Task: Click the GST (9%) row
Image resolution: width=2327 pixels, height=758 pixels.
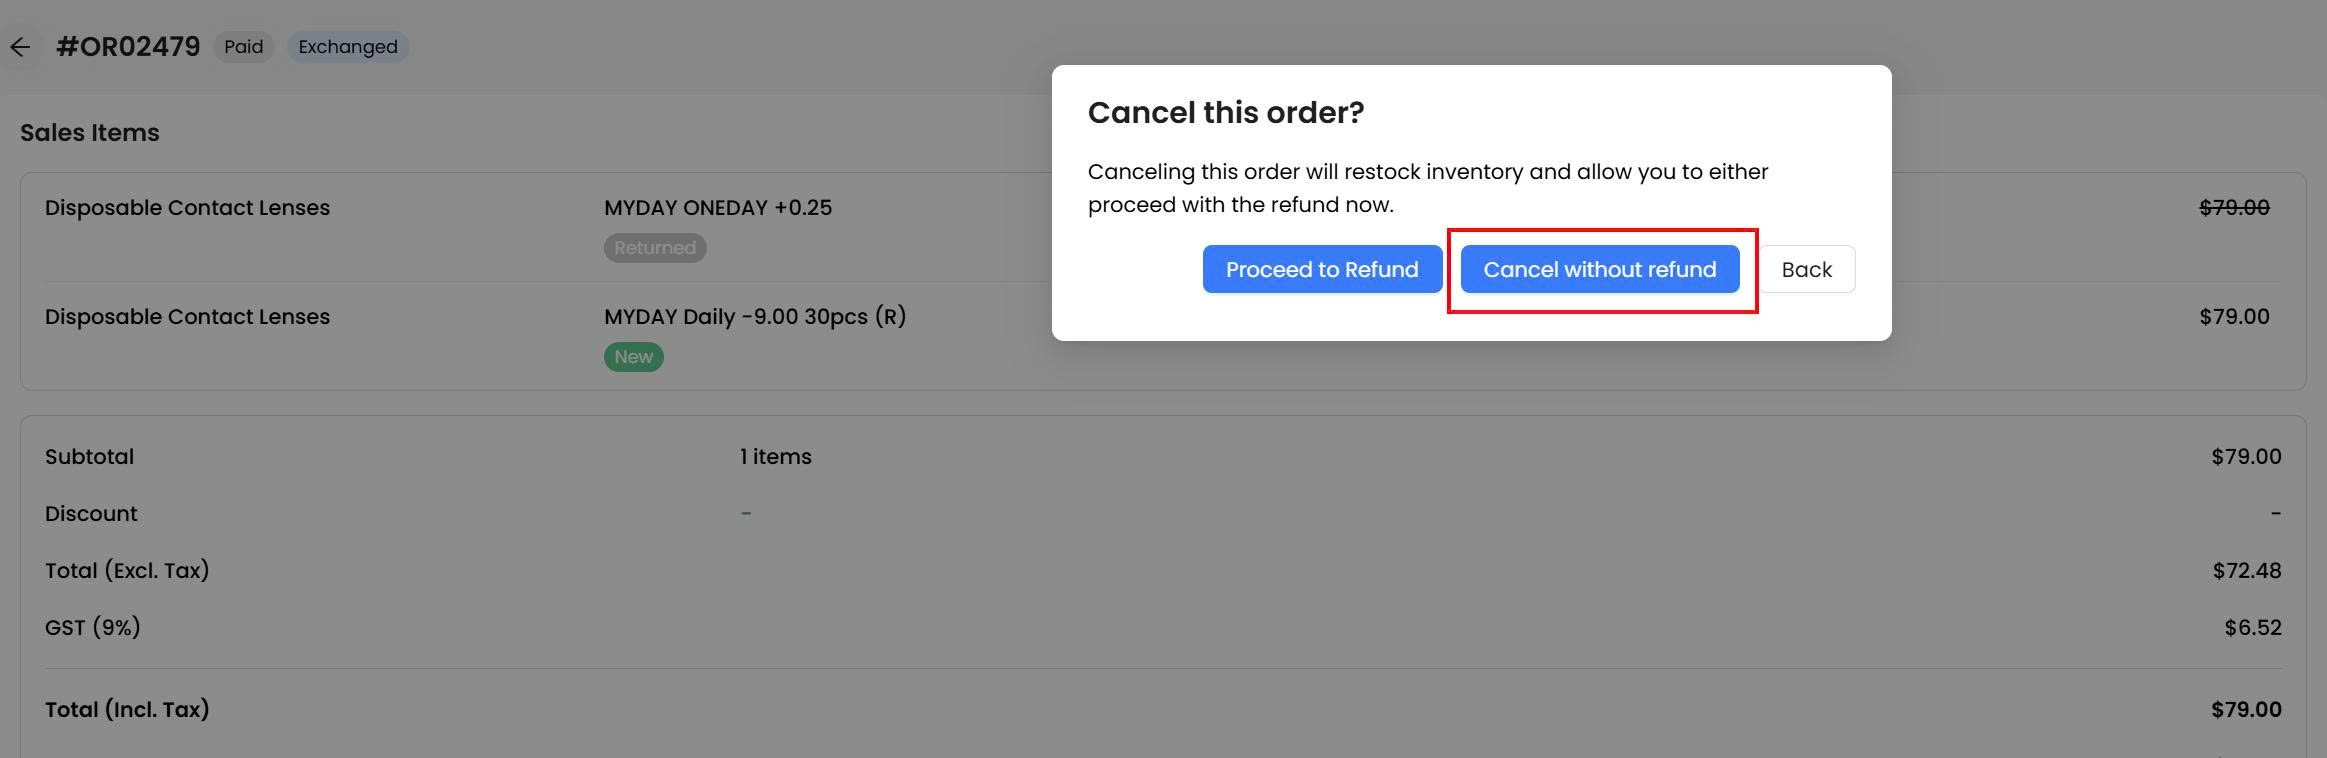Action: coord(1163,628)
